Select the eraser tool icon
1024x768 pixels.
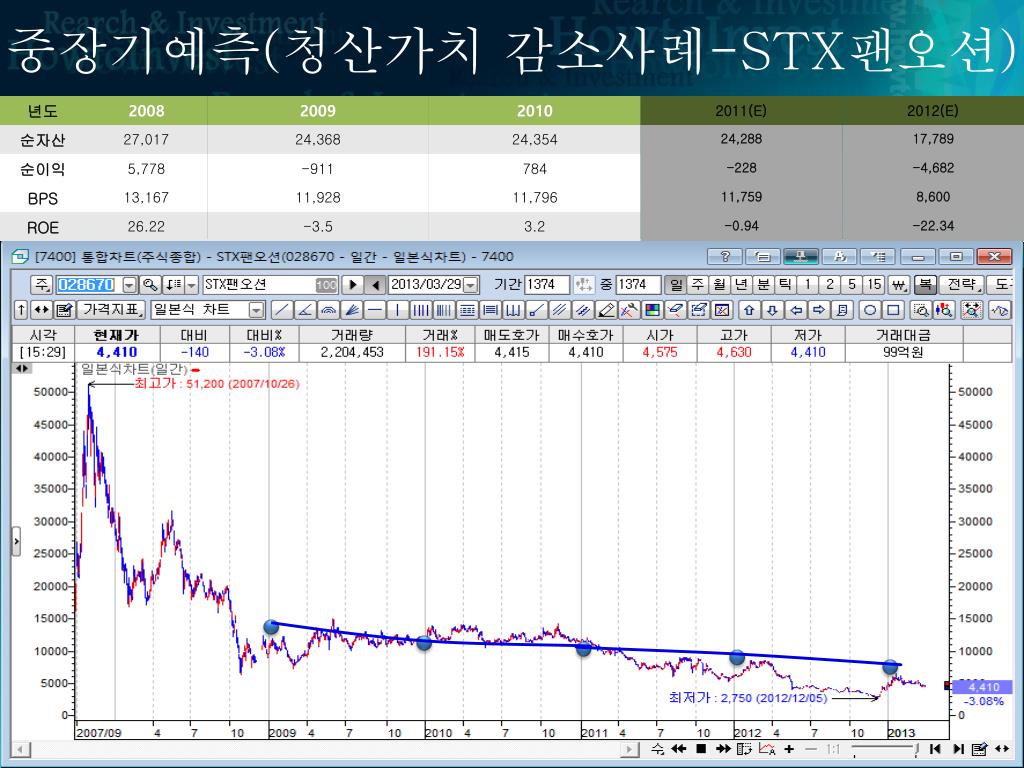(x=675, y=310)
